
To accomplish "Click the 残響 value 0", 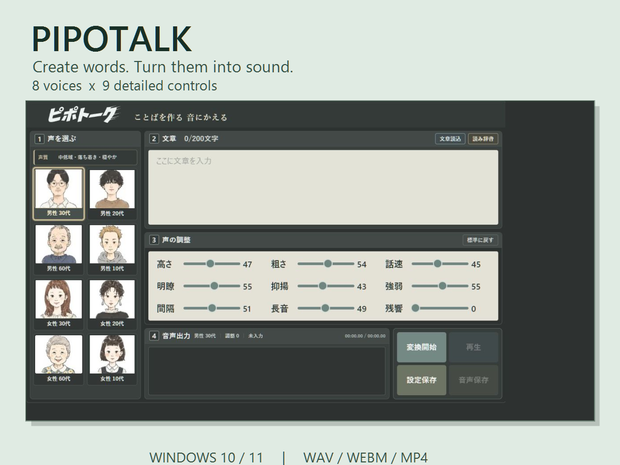I will coord(474,308).
